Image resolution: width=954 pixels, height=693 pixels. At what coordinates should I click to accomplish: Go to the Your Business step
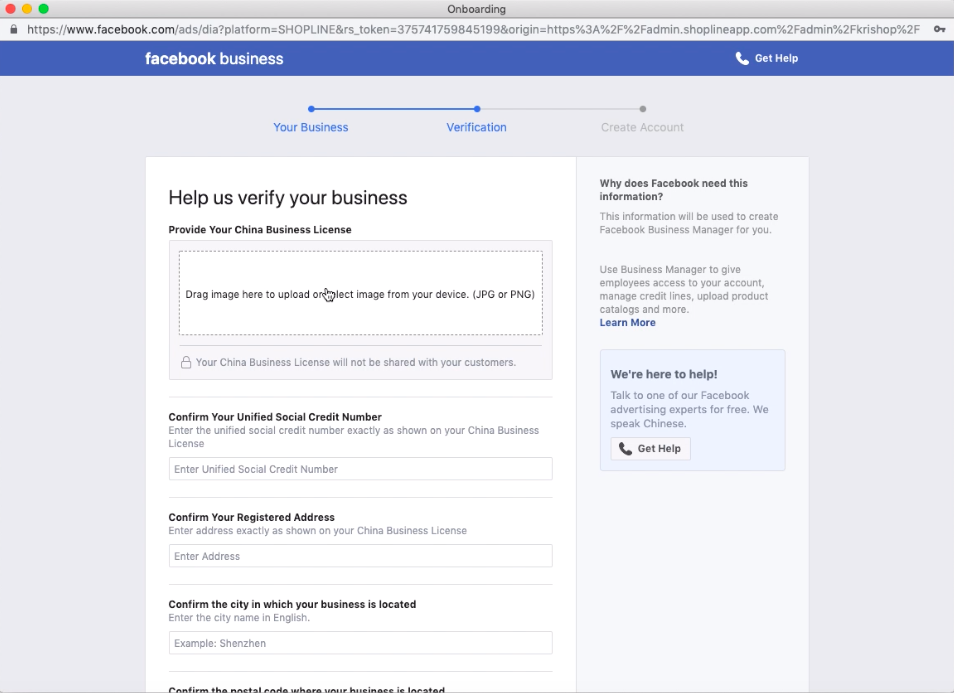(x=310, y=127)
